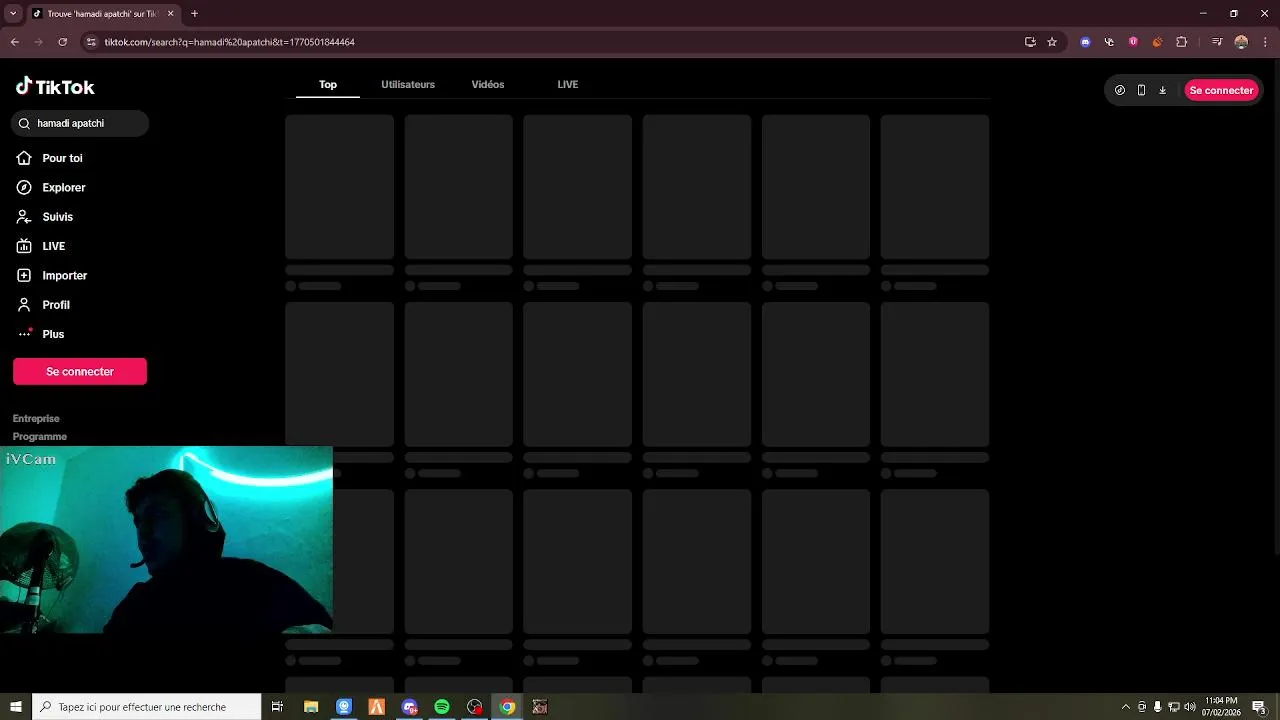Open the orange A app on taskbar
This screenshot has width=1280, height=720.
(377, 707)
